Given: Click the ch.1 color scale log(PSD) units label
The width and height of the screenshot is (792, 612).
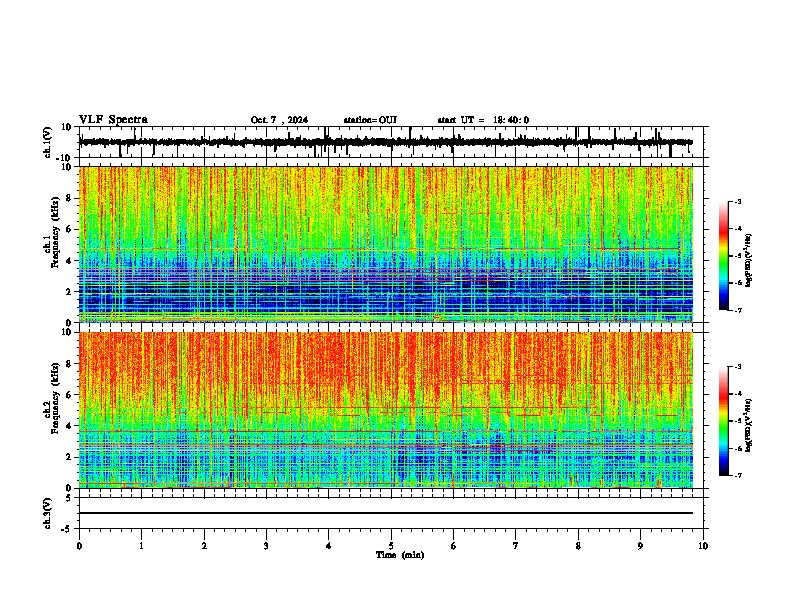Looking at the screenshot, I should (748, 261).
